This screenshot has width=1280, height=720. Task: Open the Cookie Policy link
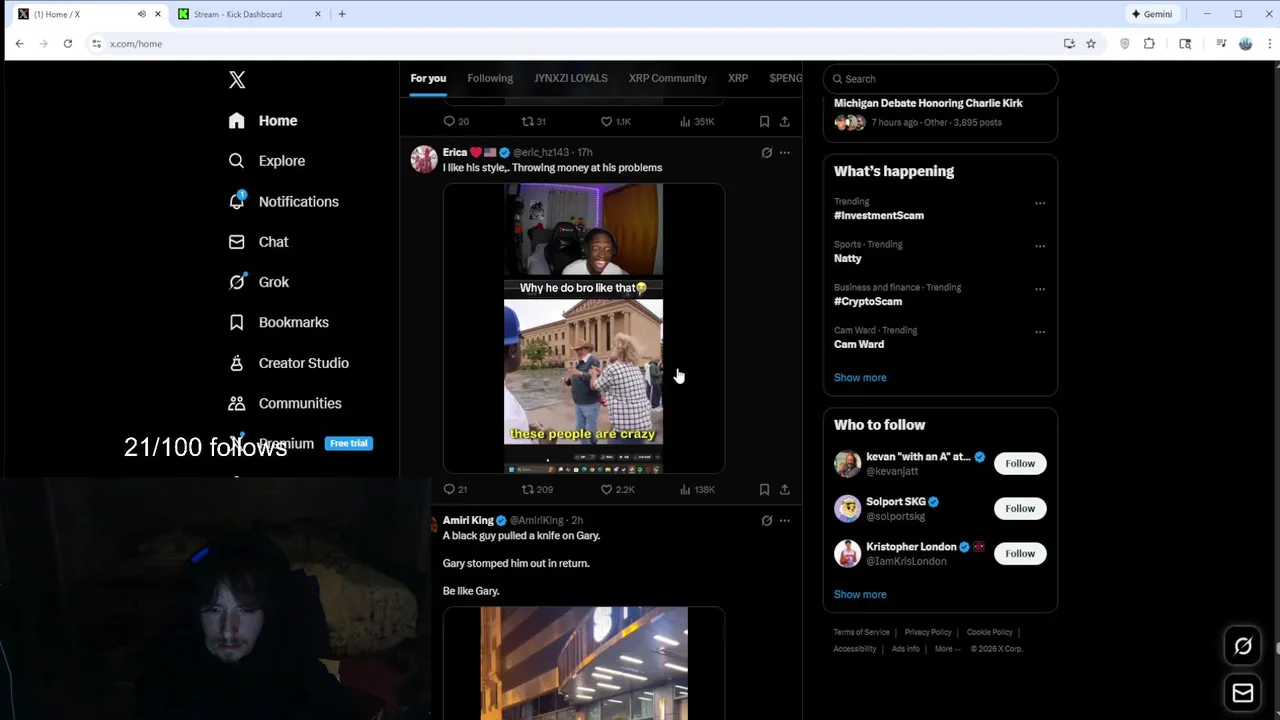coord(989,632)
